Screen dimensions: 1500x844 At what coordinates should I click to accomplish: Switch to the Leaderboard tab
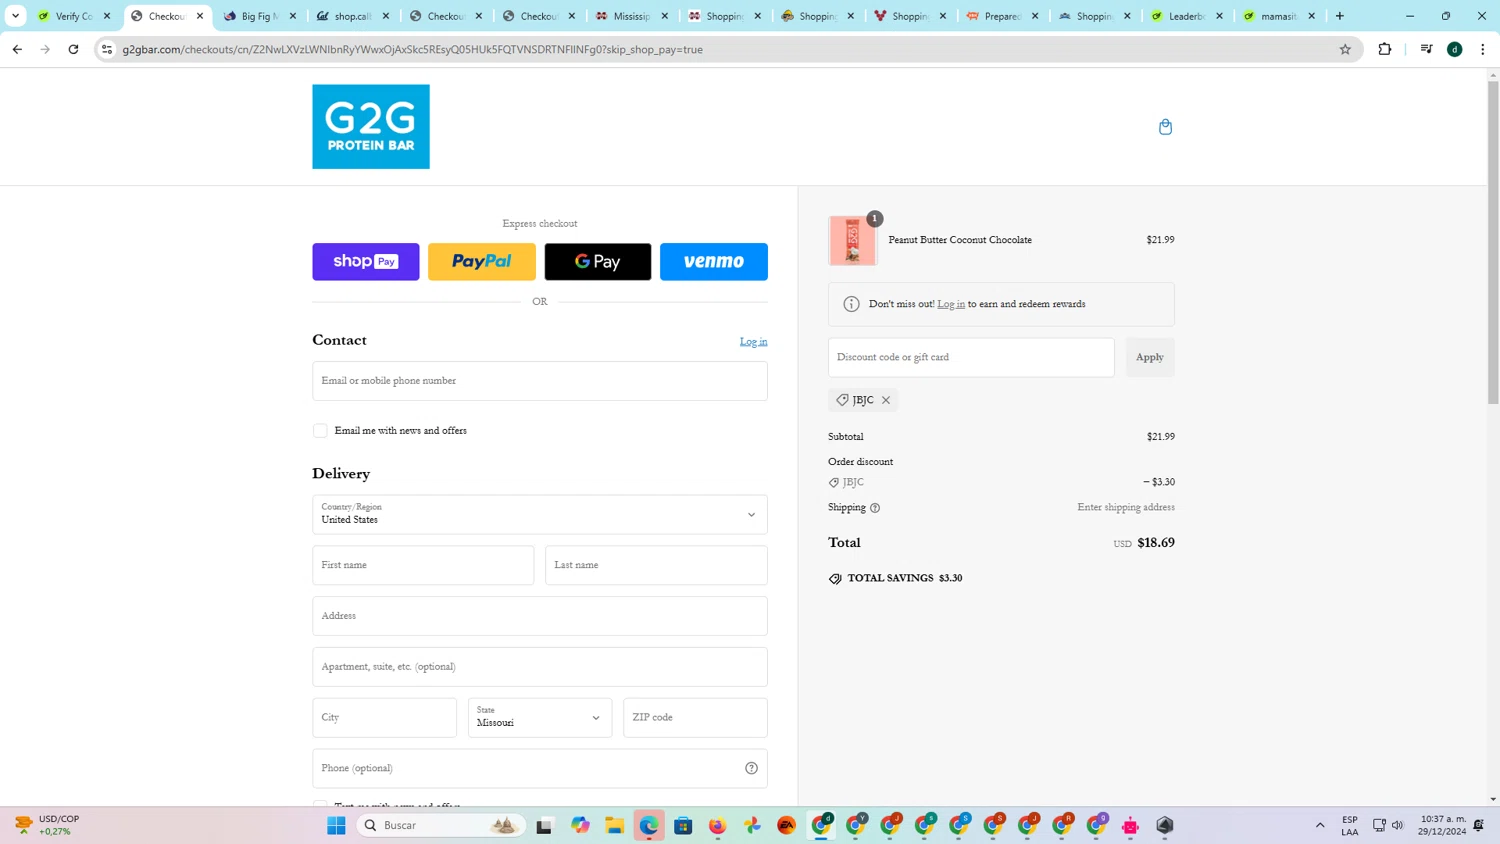coord(1187,16)
